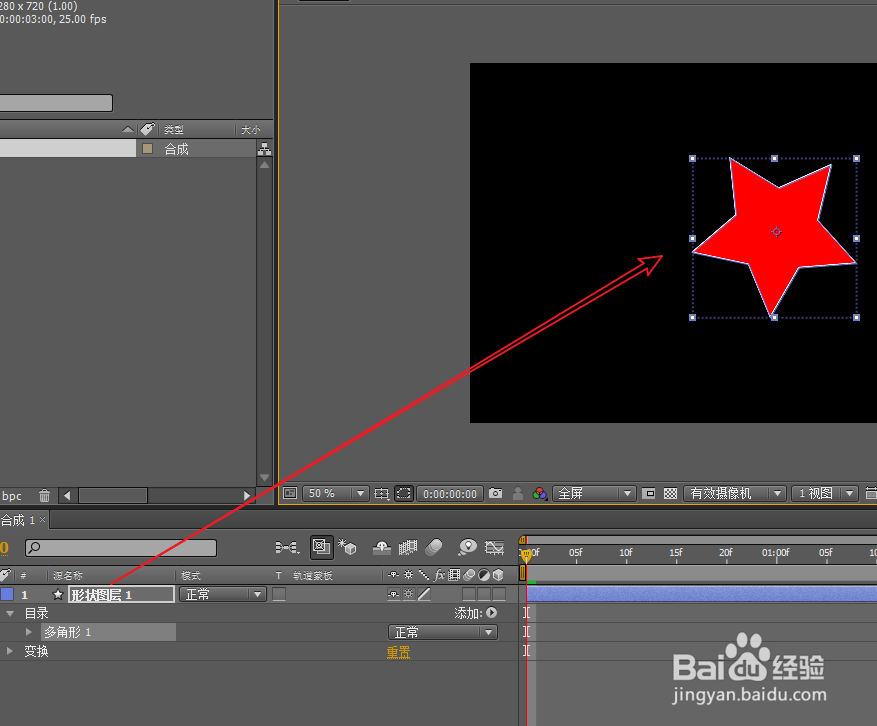Click the brainstorm lightbulb icon
This screenshot has height=726, width=877.
(467, 547)
